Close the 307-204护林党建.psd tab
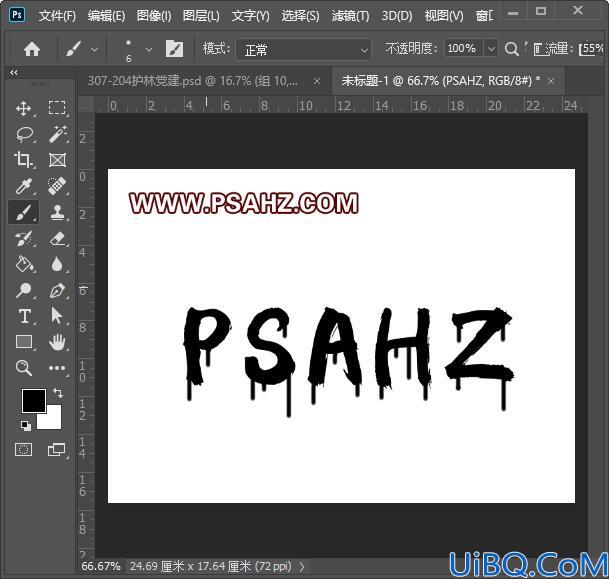This screenshot has width=609, height=579. tap(317, 81)
